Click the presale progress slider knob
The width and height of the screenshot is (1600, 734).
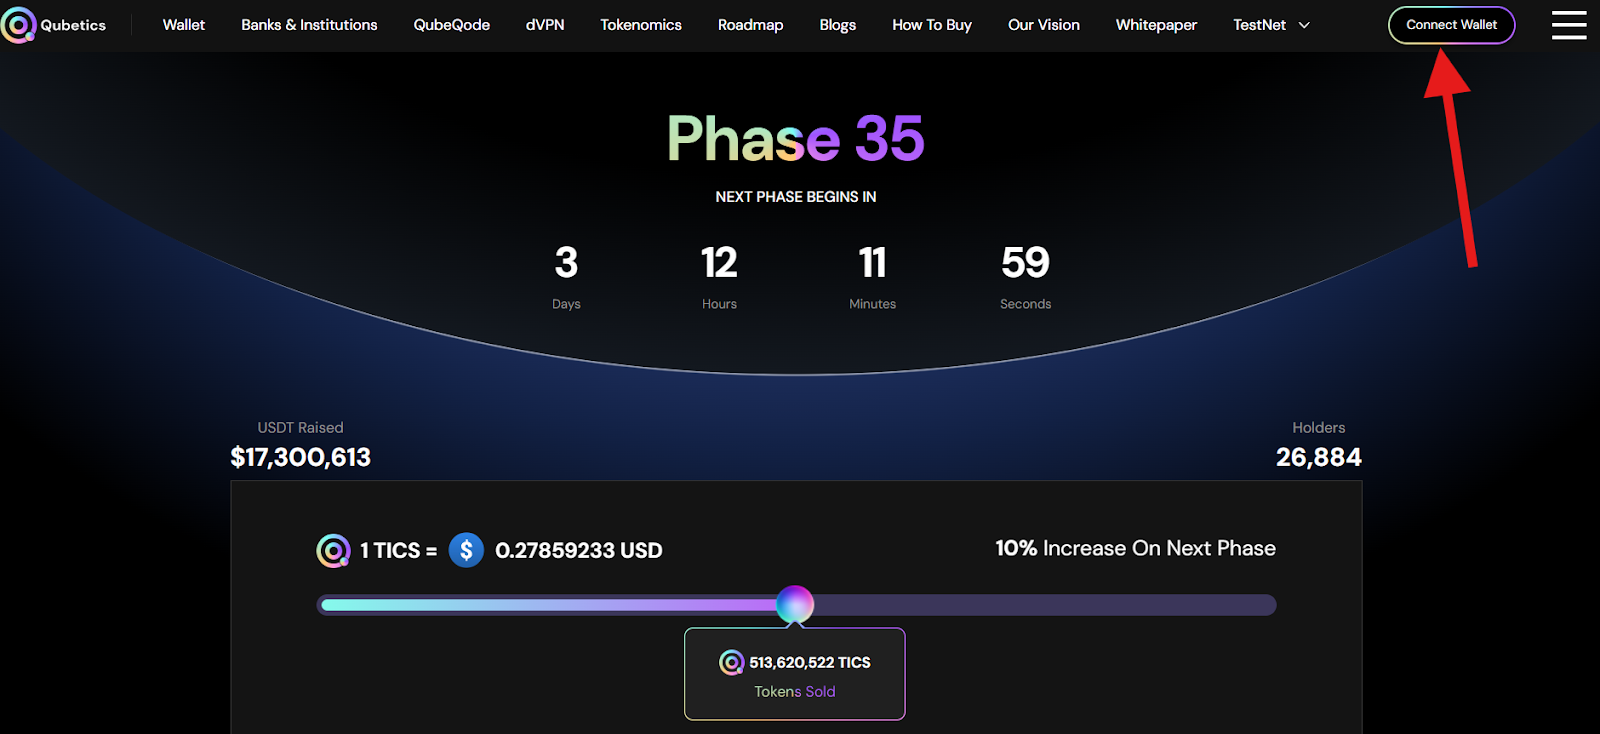tap(795, 605)
